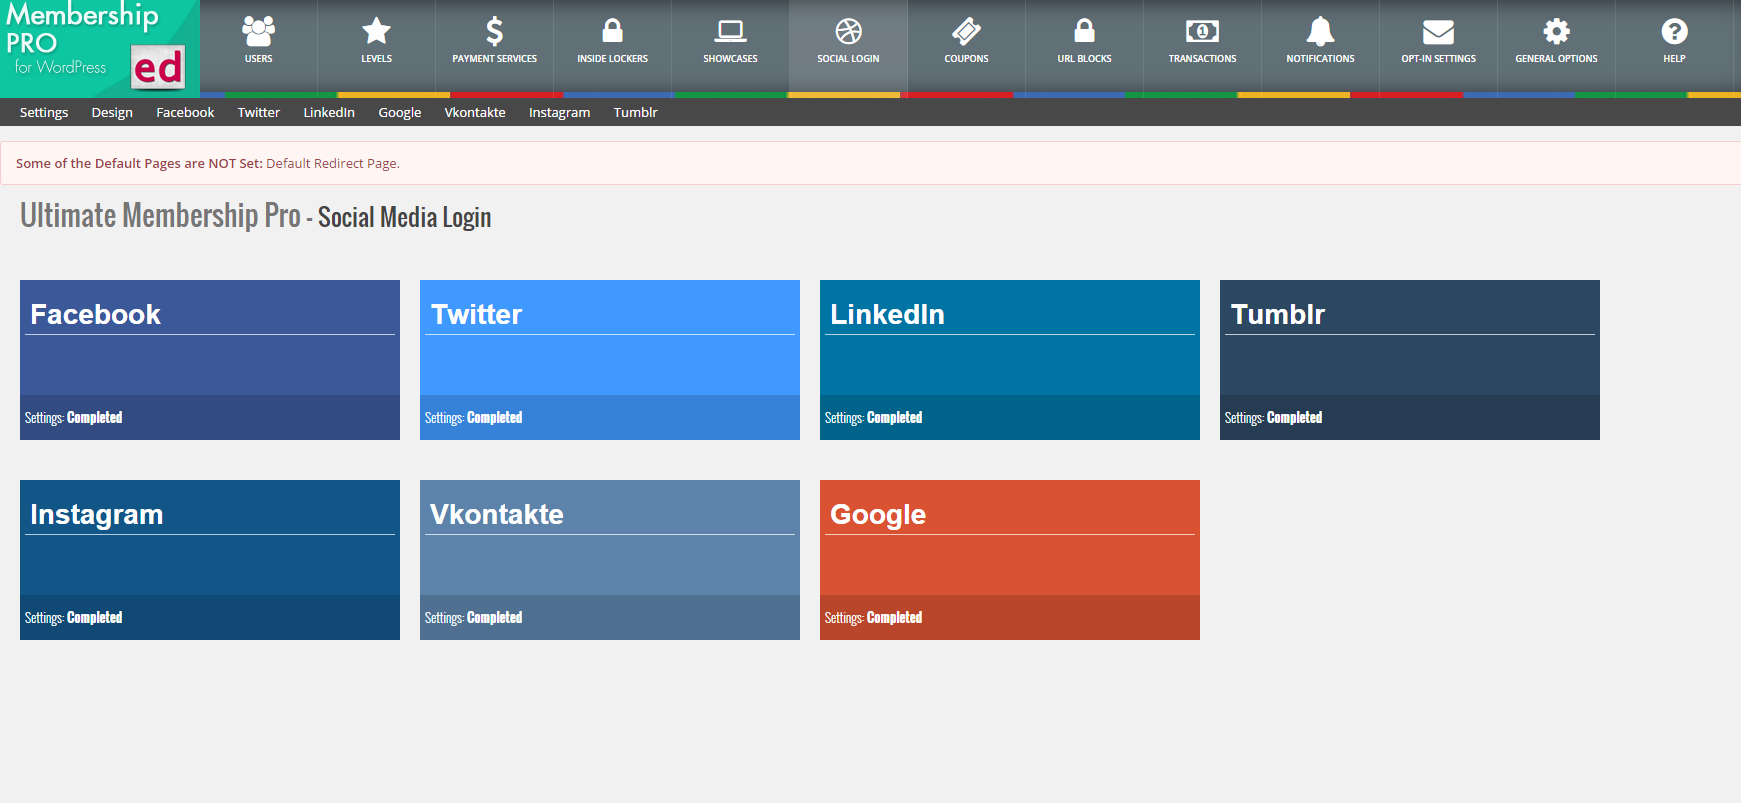Click 'Settings: Completed' on the Twitter card
The image size is (1741, 803).
click(474, 418)
